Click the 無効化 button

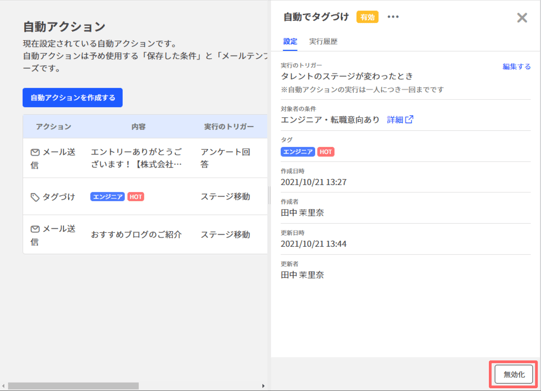514,374
